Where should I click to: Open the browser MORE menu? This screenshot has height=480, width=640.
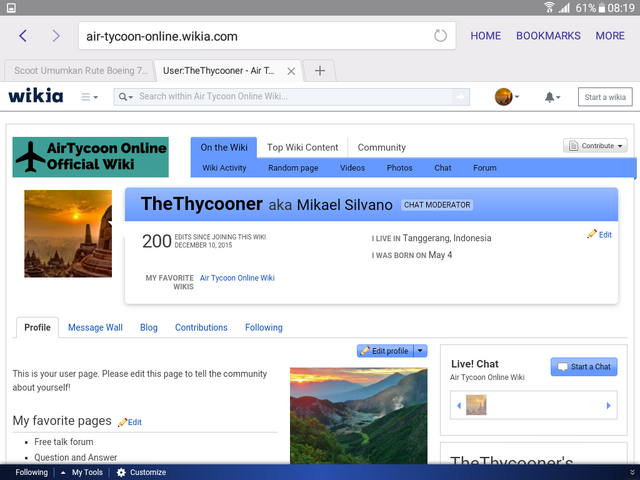610,36
